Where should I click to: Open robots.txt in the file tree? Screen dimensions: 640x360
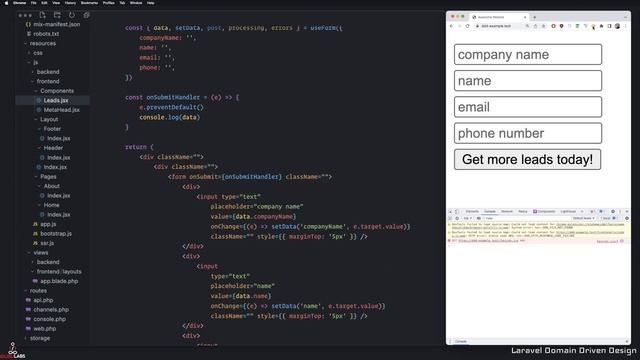tap(46, 34)
